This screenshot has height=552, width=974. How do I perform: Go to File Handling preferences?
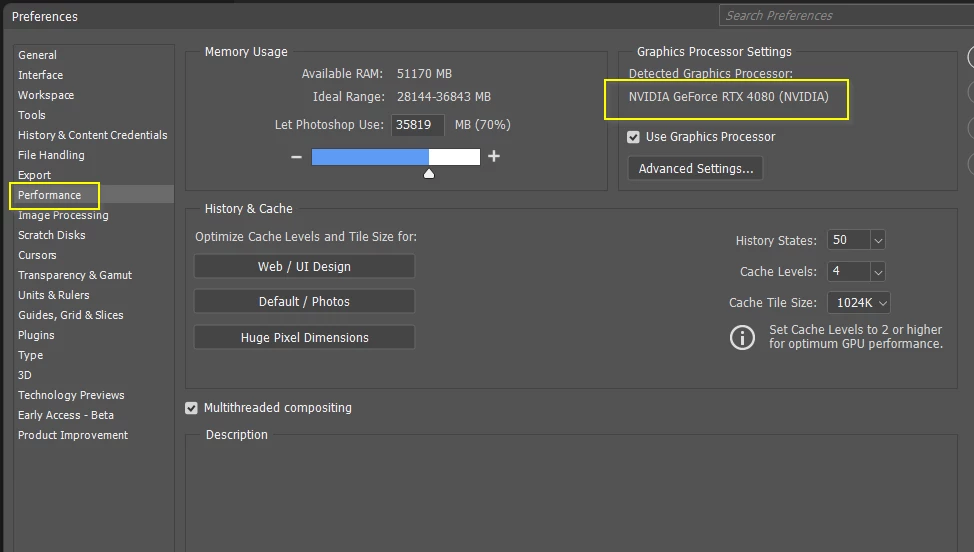tap(51, 155)
